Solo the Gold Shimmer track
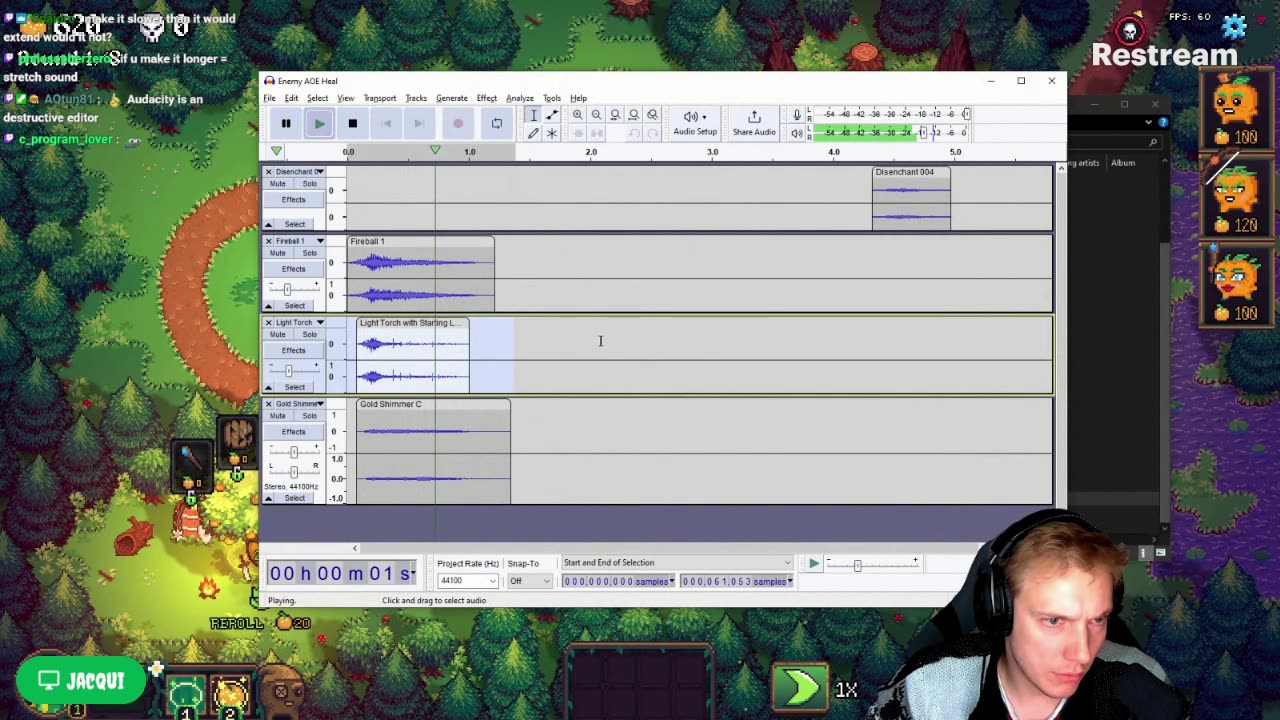 [310, 416]
